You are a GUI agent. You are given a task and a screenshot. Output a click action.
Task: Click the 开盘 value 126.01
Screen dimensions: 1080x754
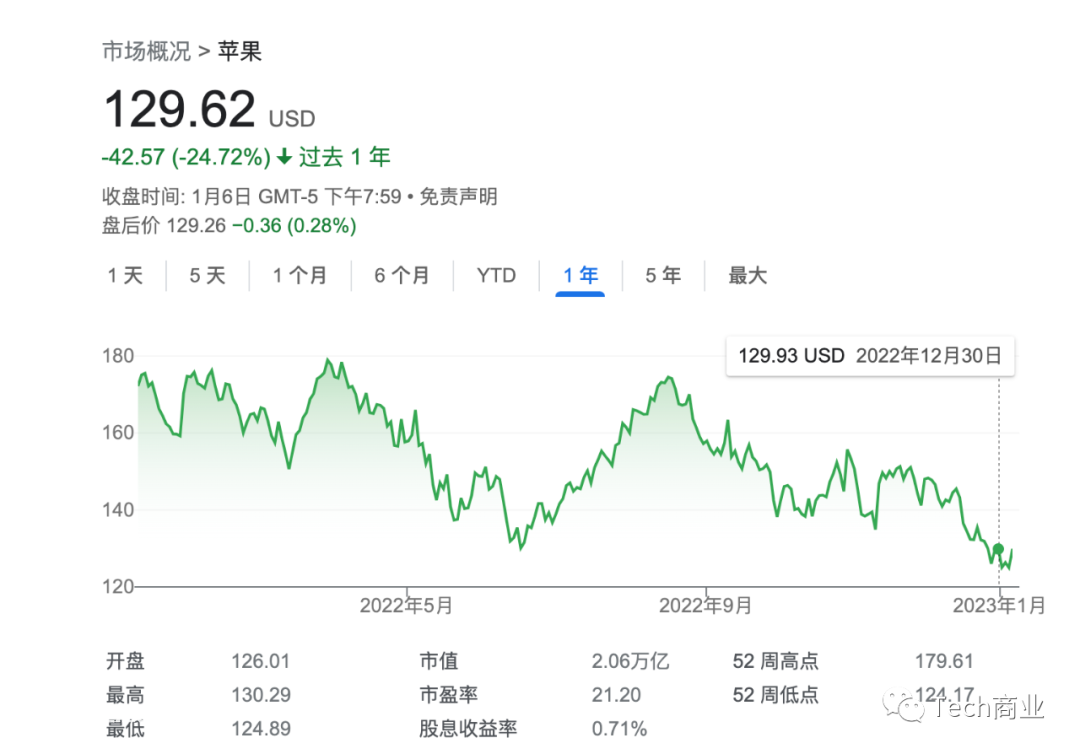[261, 662]
